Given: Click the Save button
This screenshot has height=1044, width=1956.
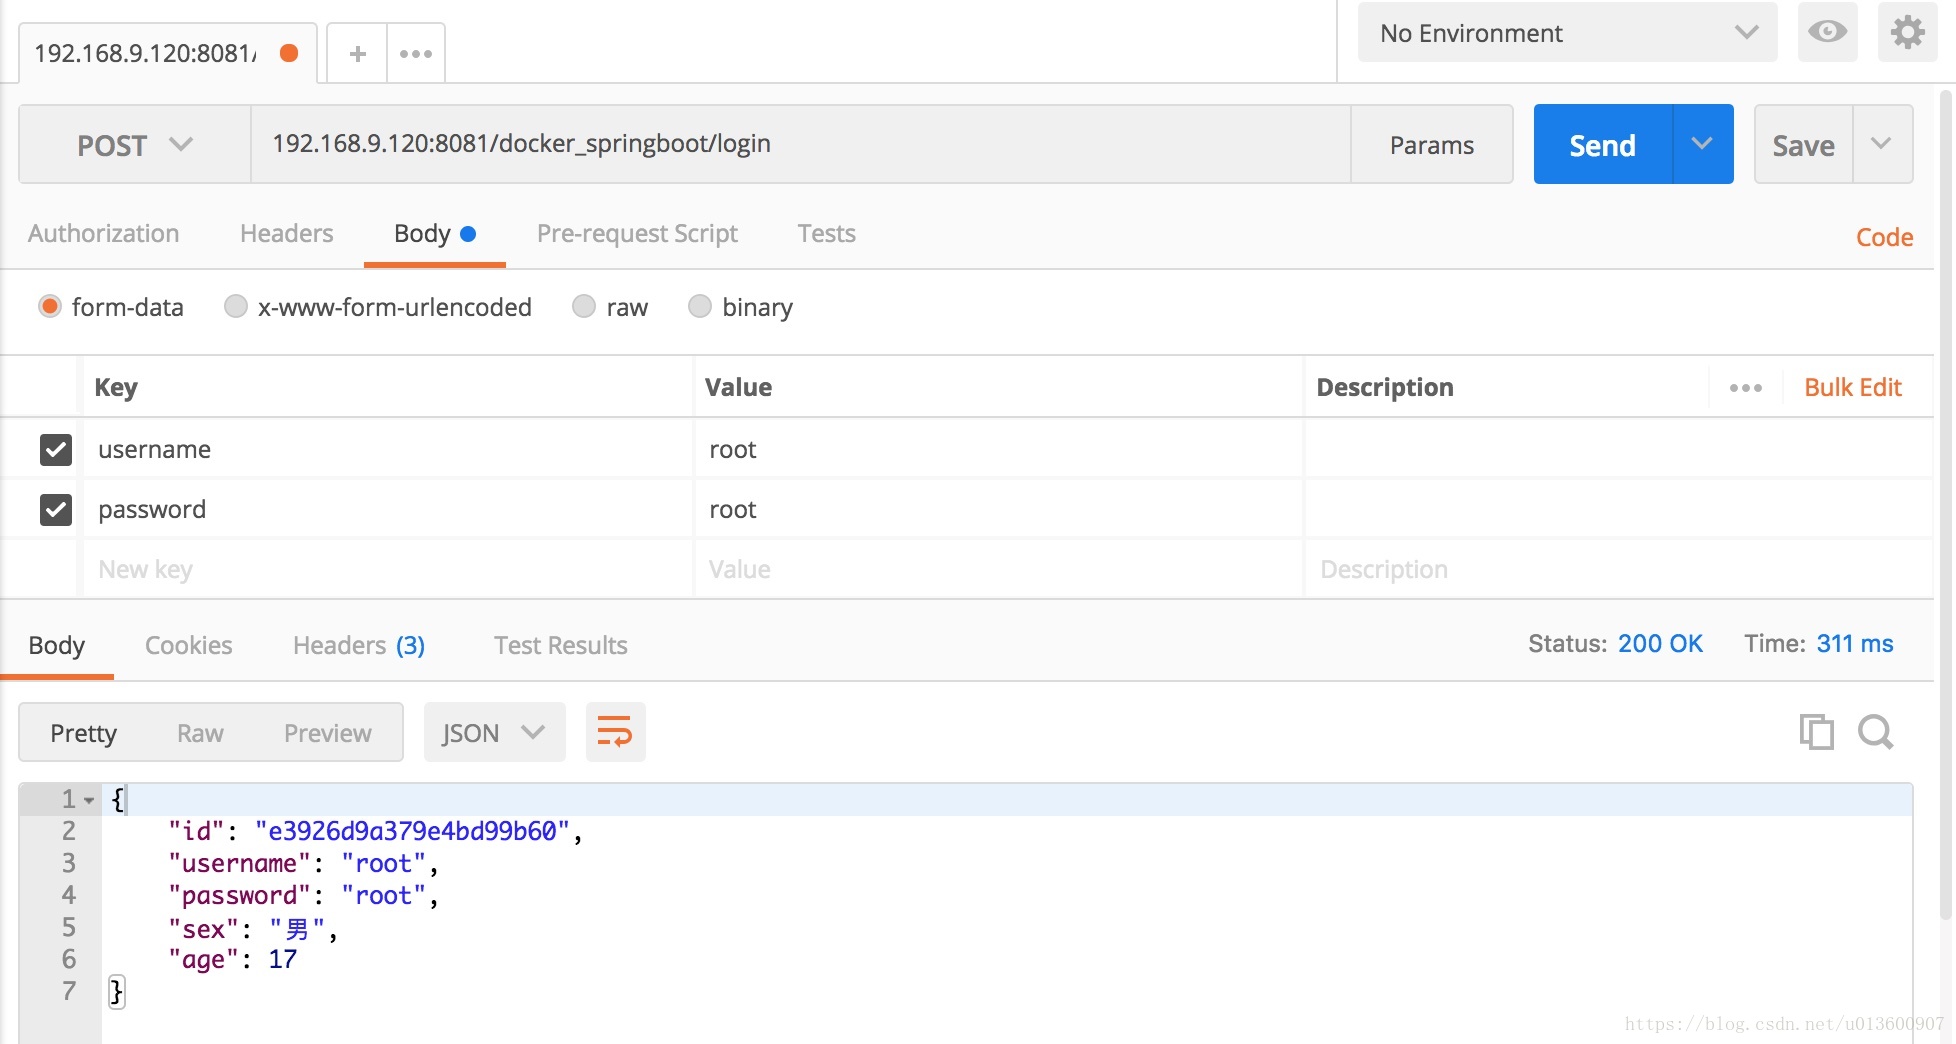Looking at the screenshot, I should (x=1803, y=145).
